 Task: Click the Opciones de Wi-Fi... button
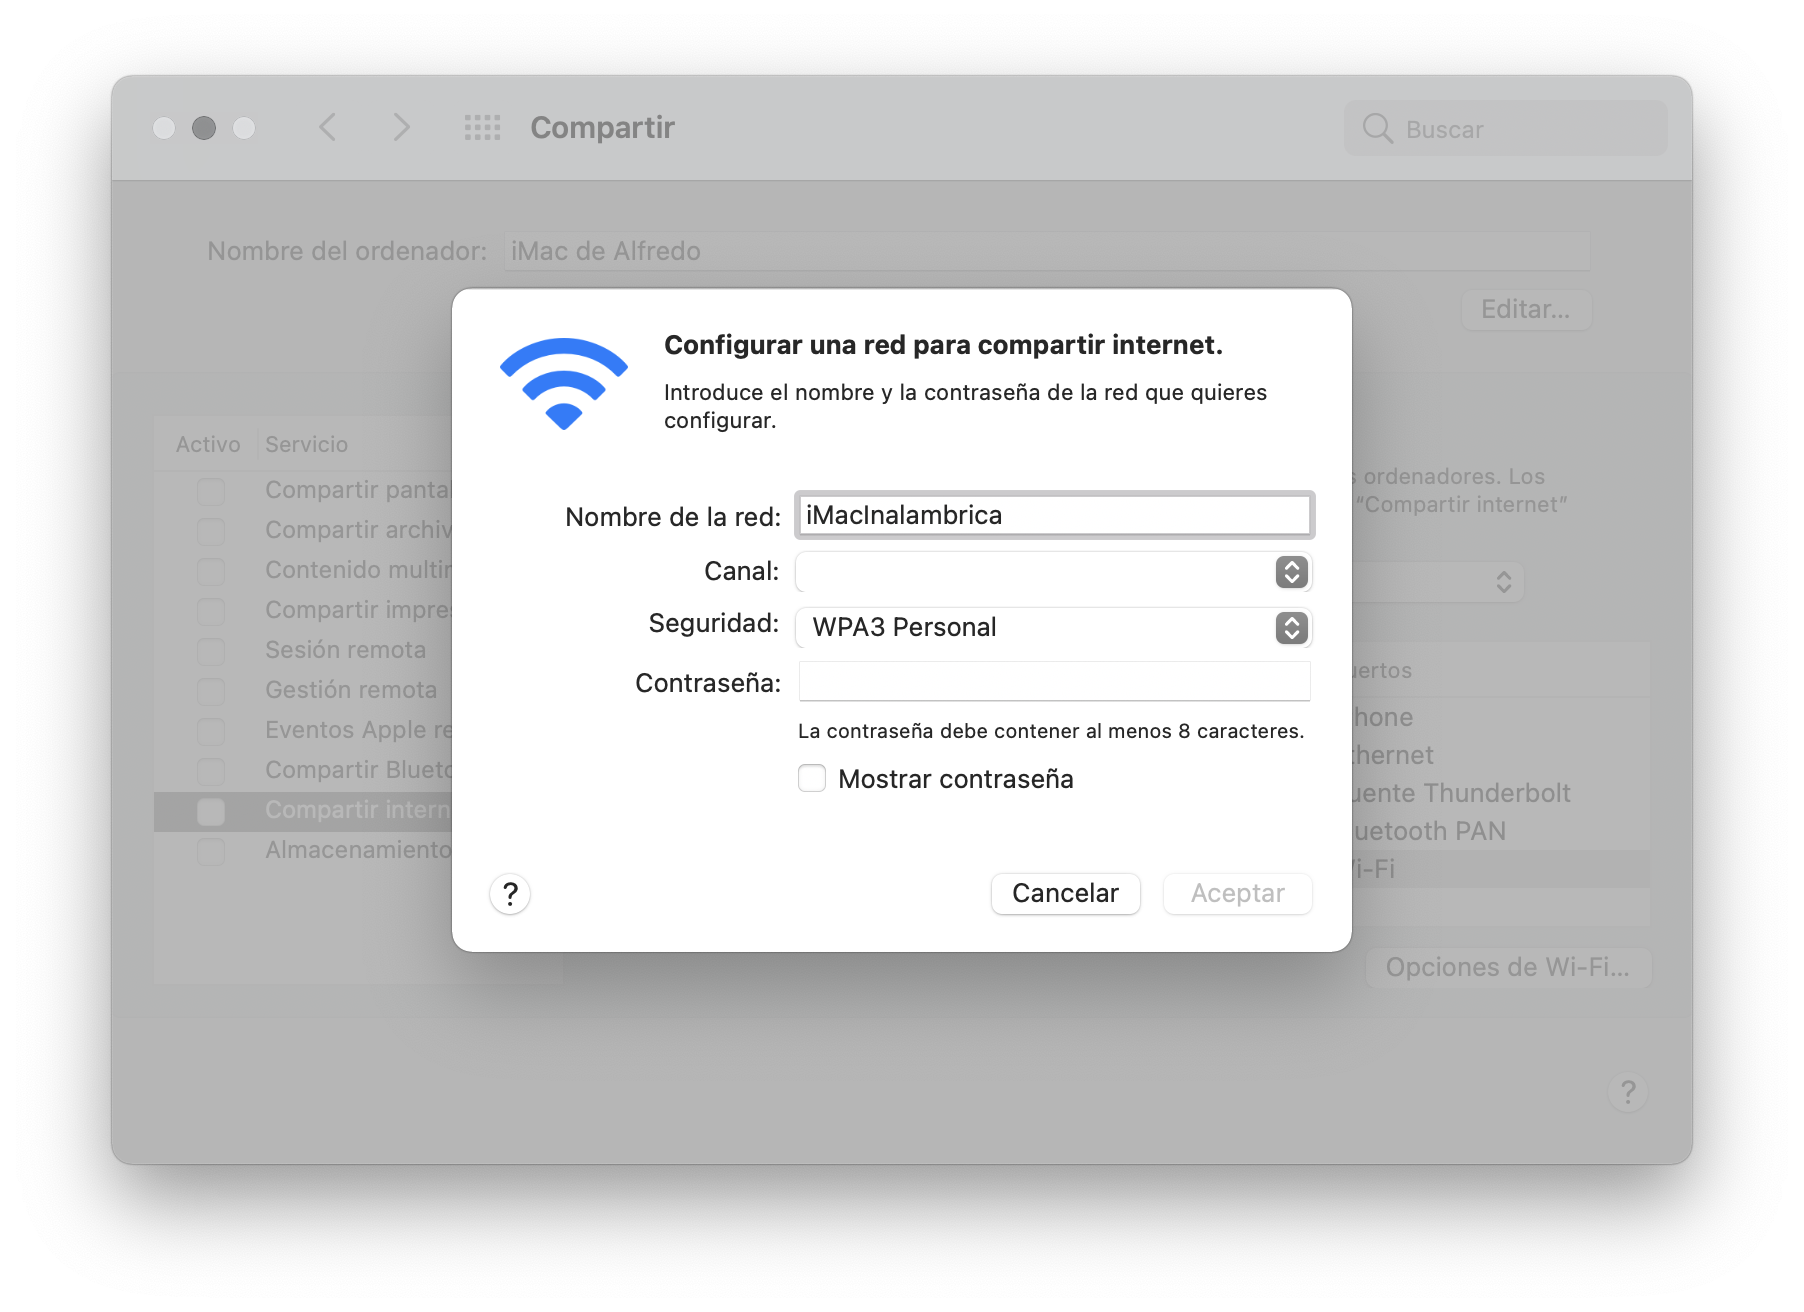pyautogui.click(x=1508, y=967)
